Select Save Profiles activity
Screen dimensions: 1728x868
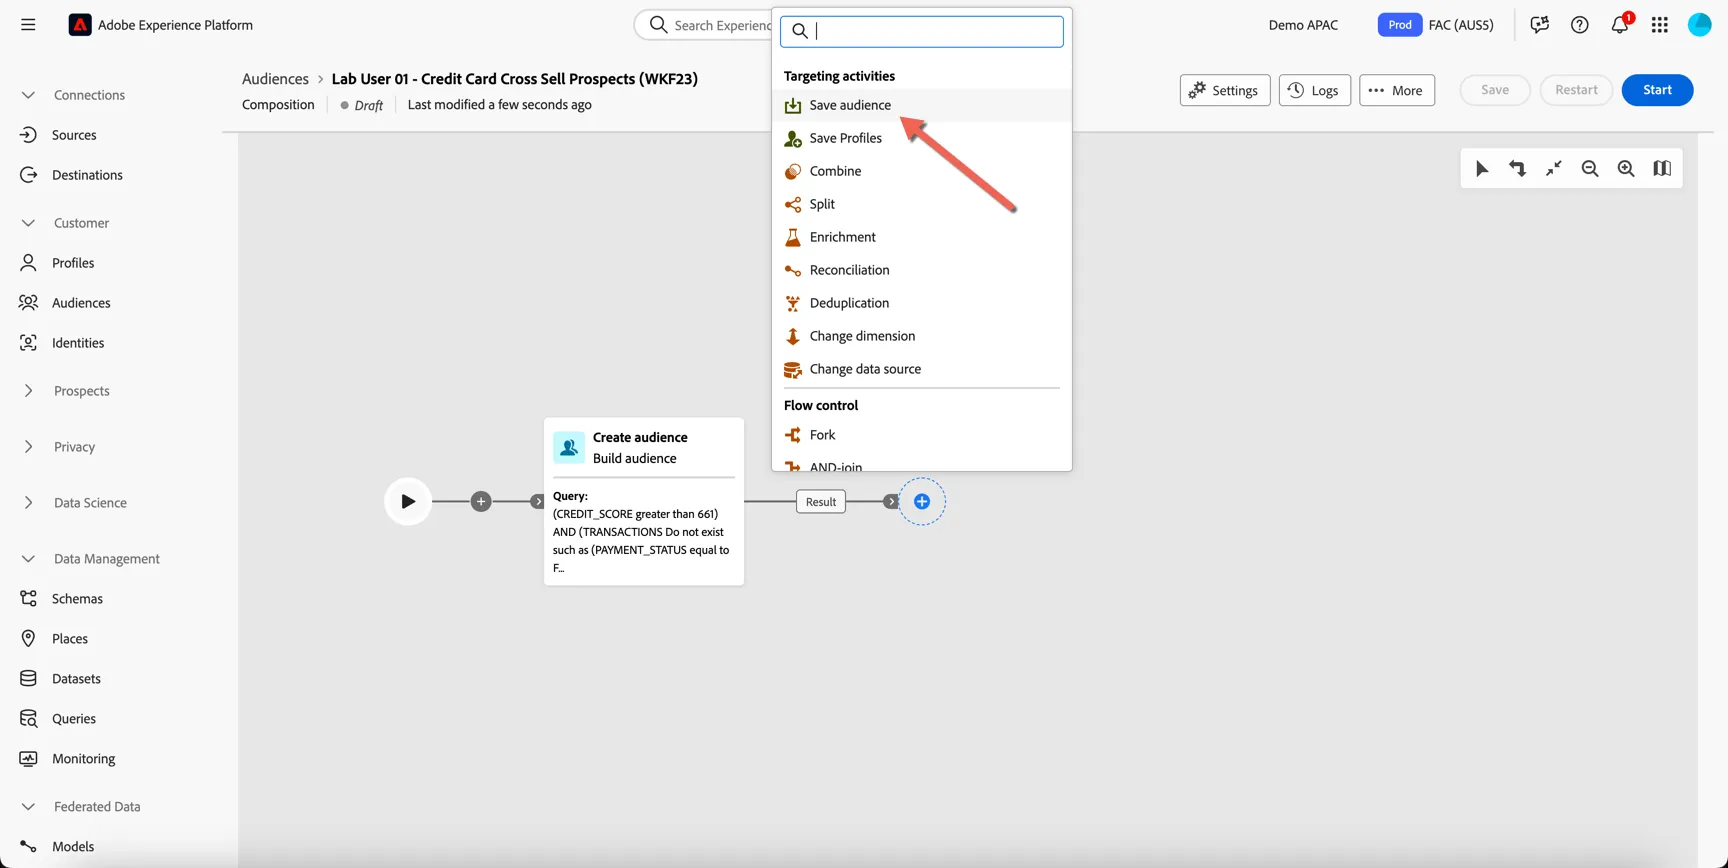pos(921,138)
